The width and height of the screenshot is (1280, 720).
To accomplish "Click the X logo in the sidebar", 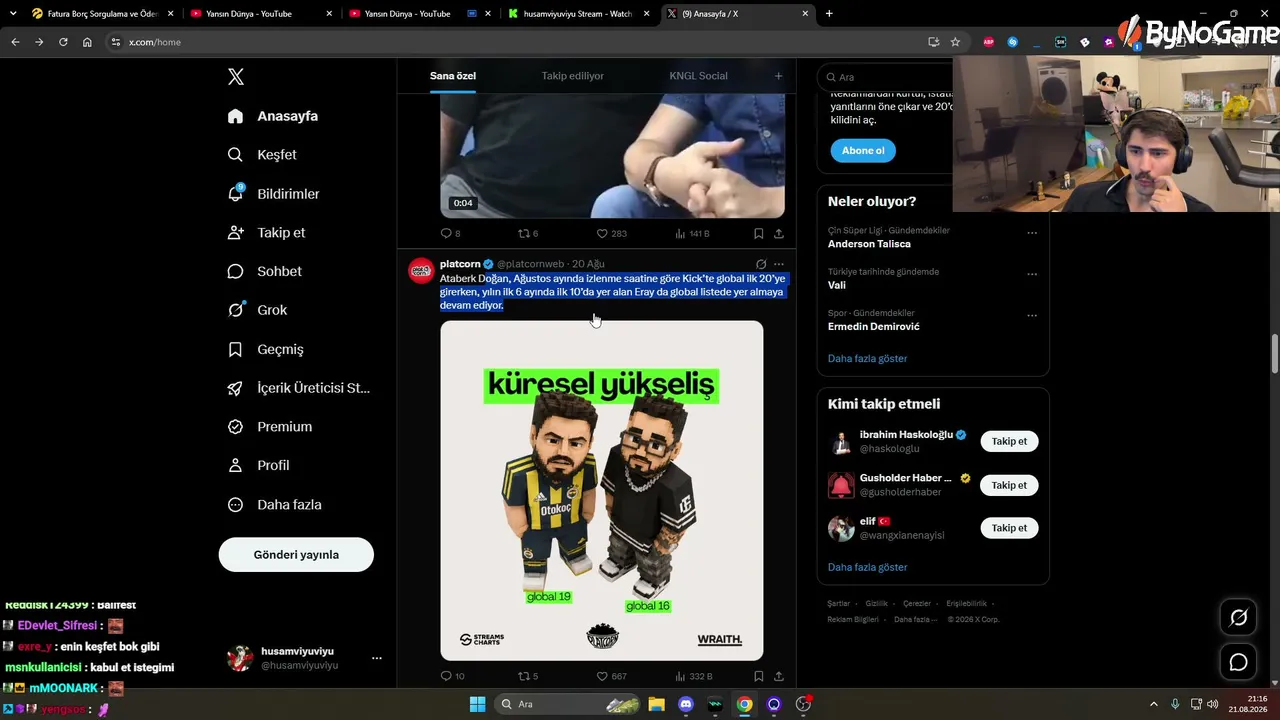I will point(236,77).
